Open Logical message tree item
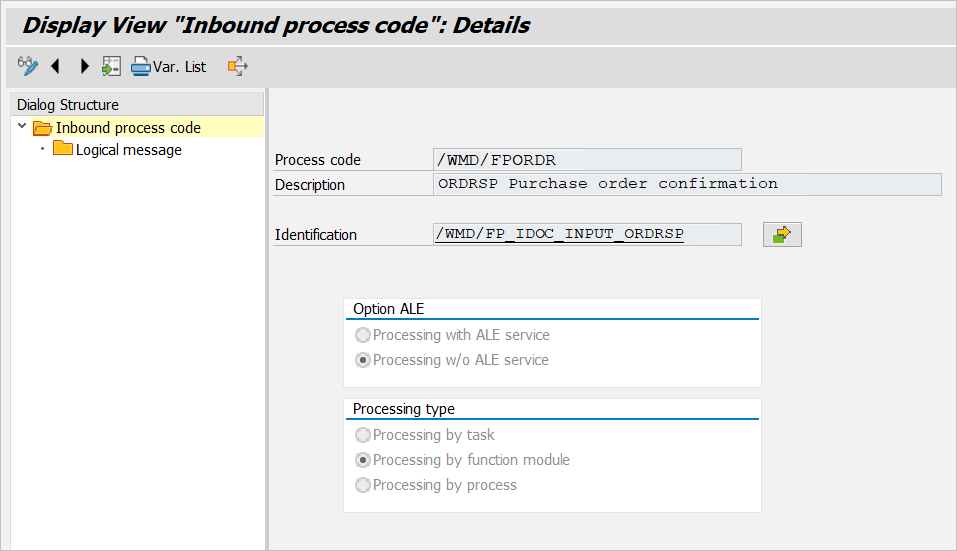Screen dimensions: 957x551 (x=128, y=150)
